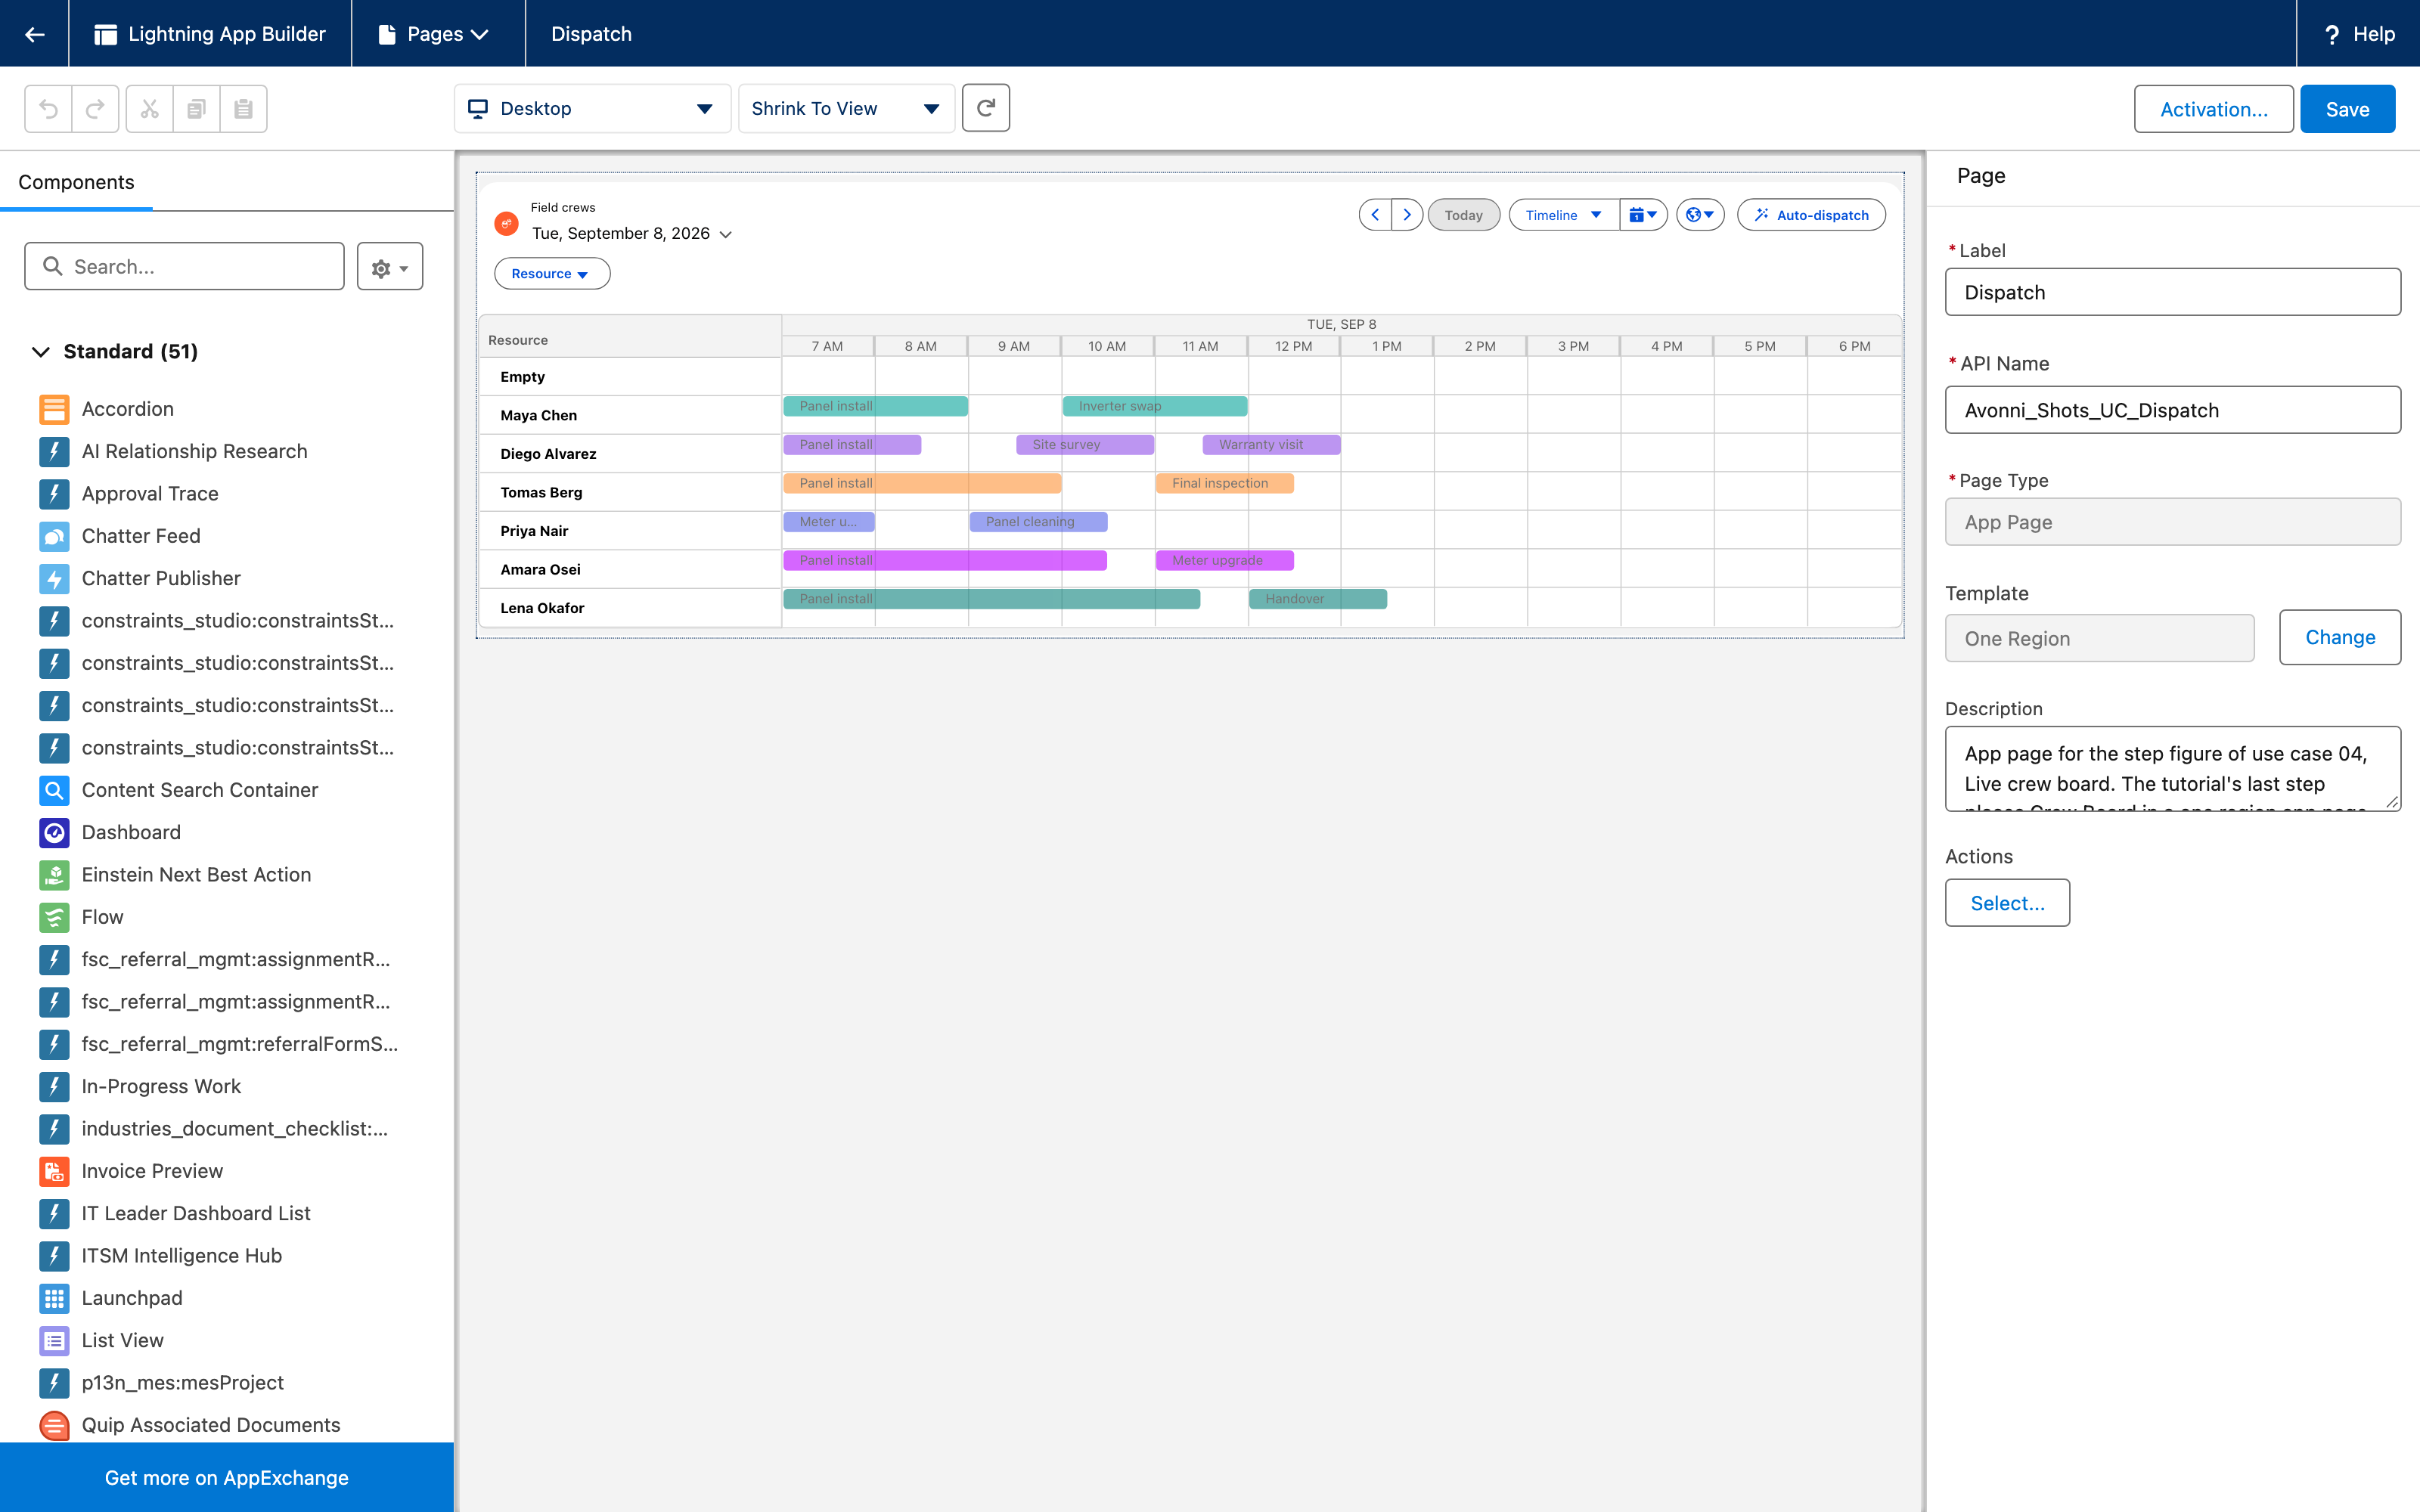
Task: Select the Quip Associated Documents icon
Action: tap(54, 1425)
